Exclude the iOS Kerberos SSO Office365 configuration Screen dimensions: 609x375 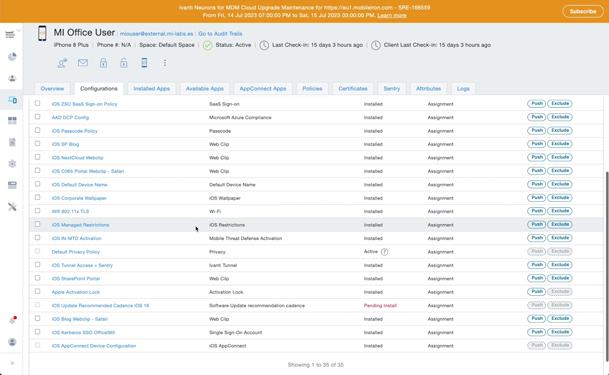tap(560, 332)
